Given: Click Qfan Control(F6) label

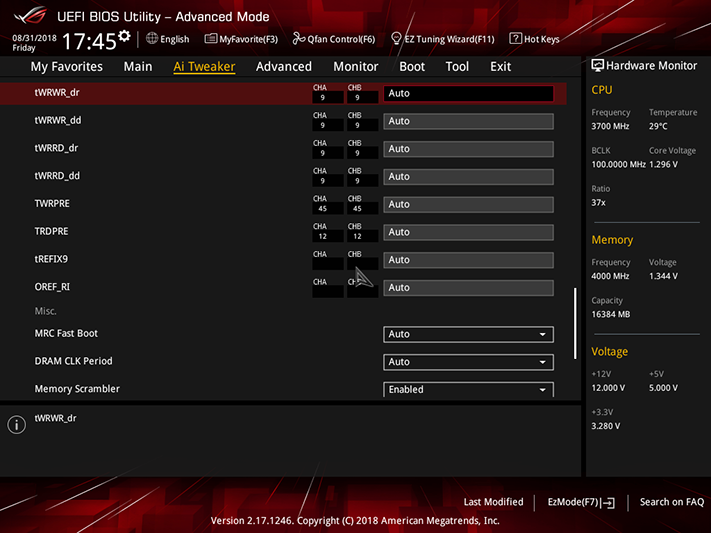Looking at the screenshot, I should 341,39.
